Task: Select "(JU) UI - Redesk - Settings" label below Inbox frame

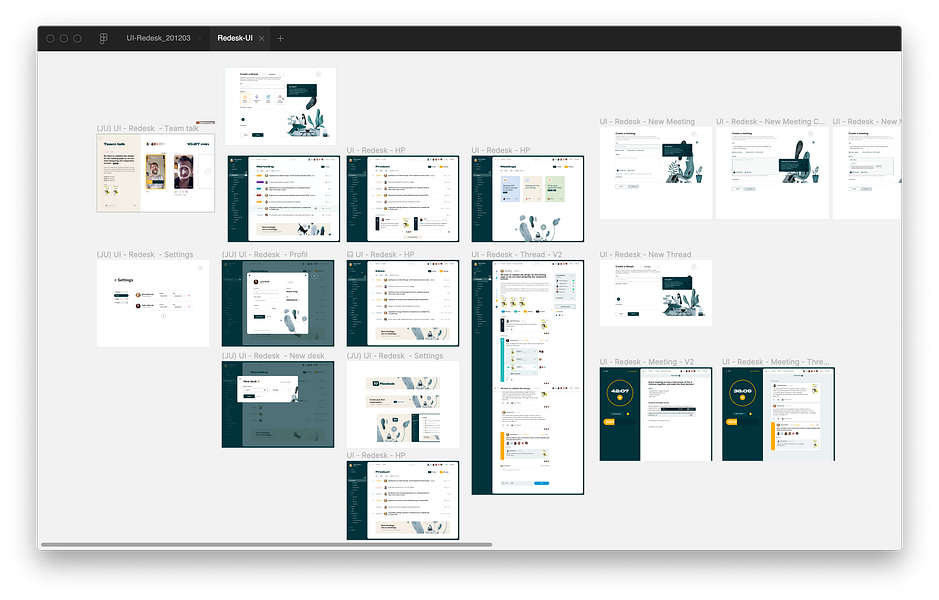Action: pyautogui.click(x=395, y=356)
